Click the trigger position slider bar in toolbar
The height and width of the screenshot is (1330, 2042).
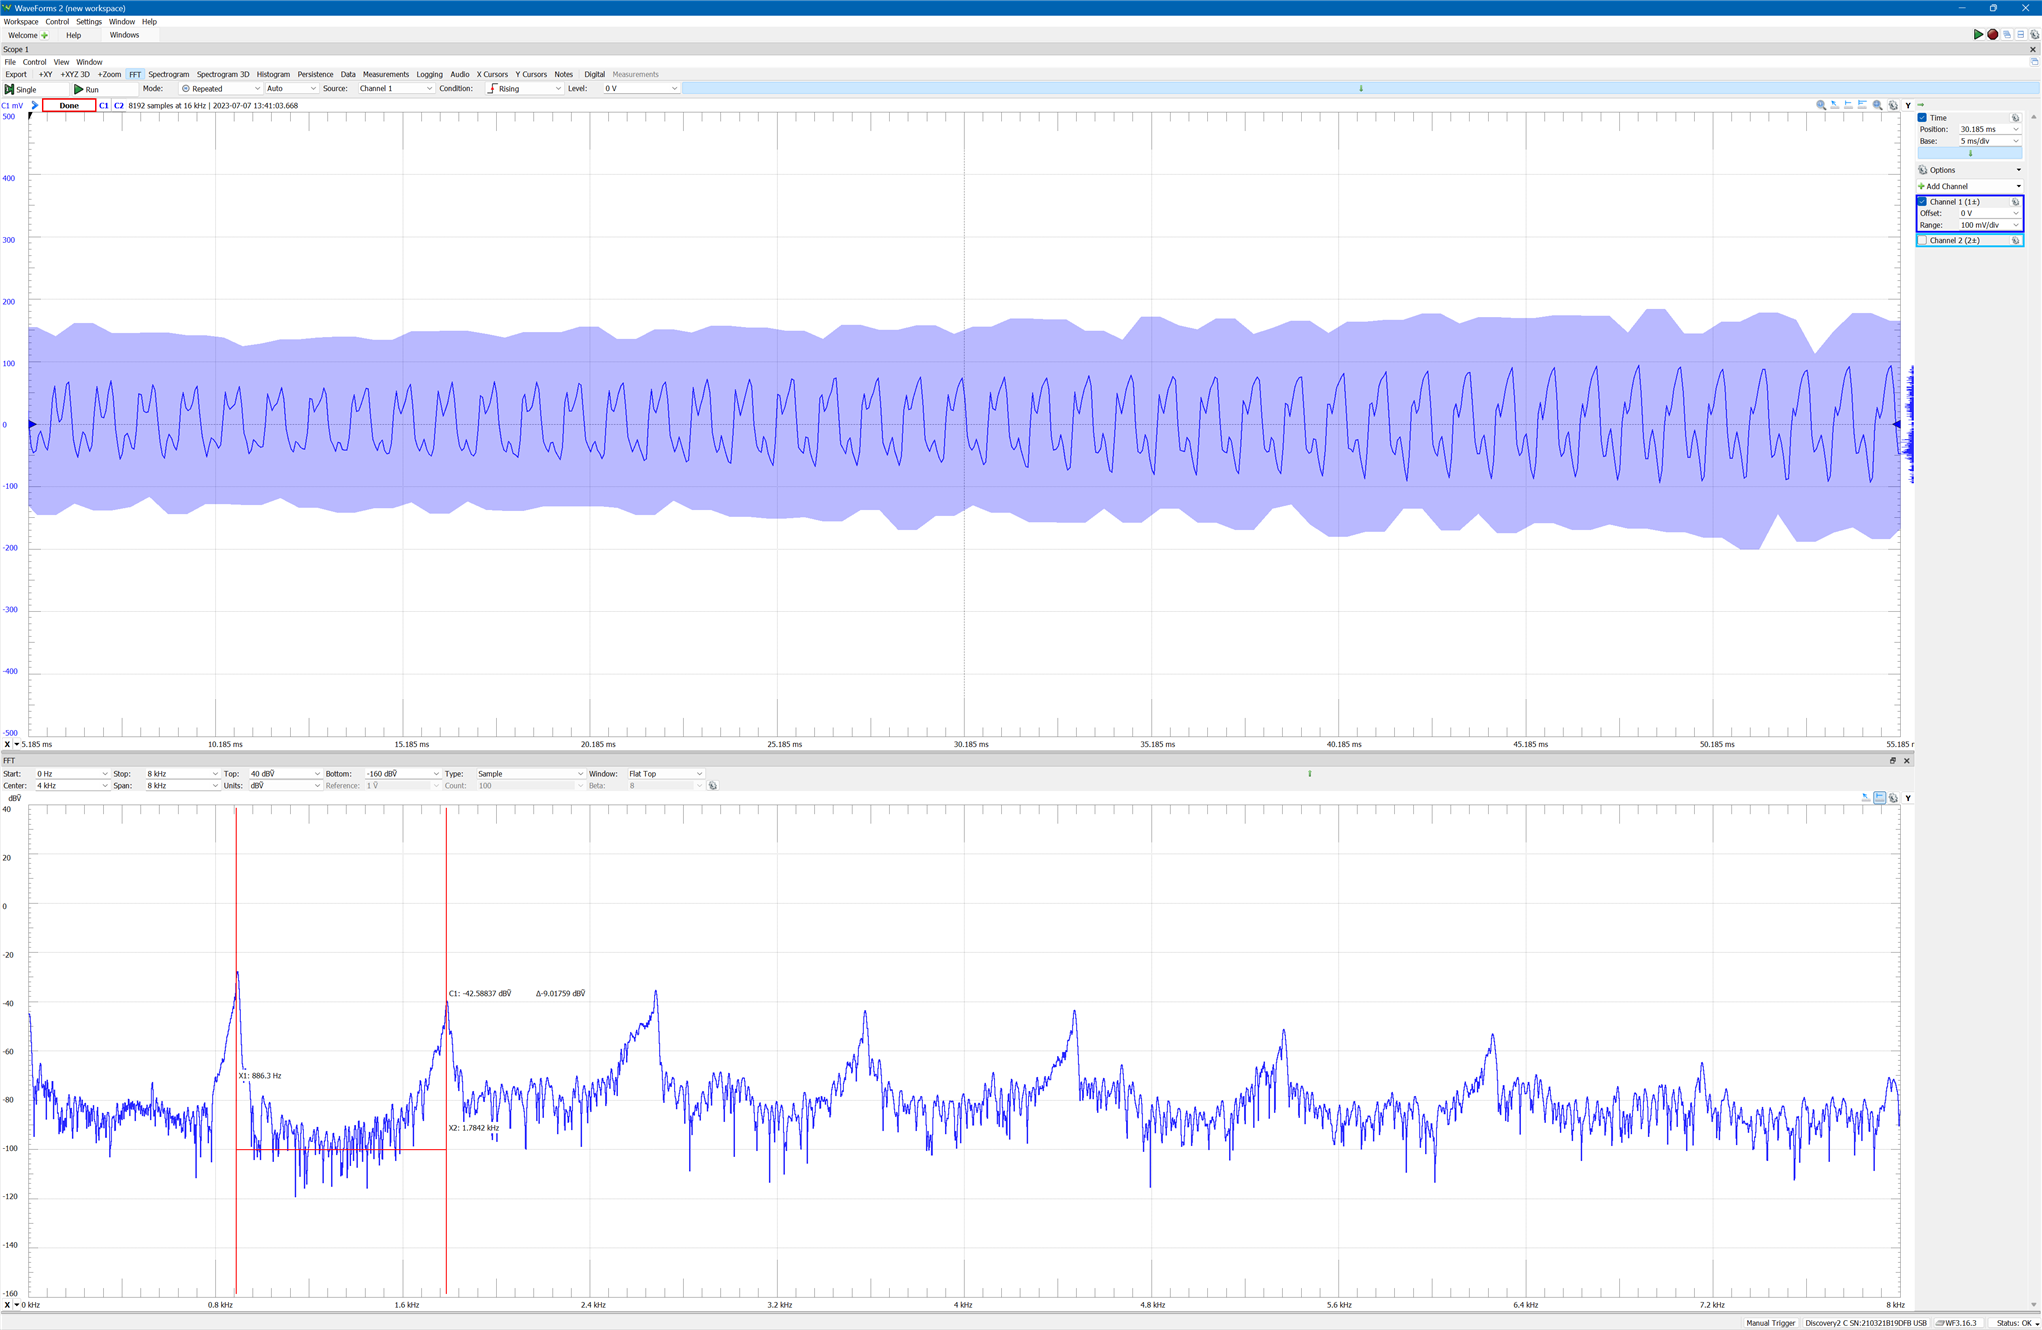tap(1360, 89)
